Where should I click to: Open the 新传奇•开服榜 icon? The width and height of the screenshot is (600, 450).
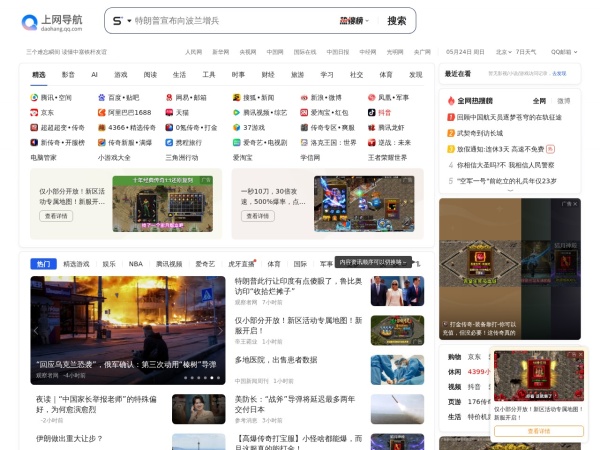[x=34, y=142]
